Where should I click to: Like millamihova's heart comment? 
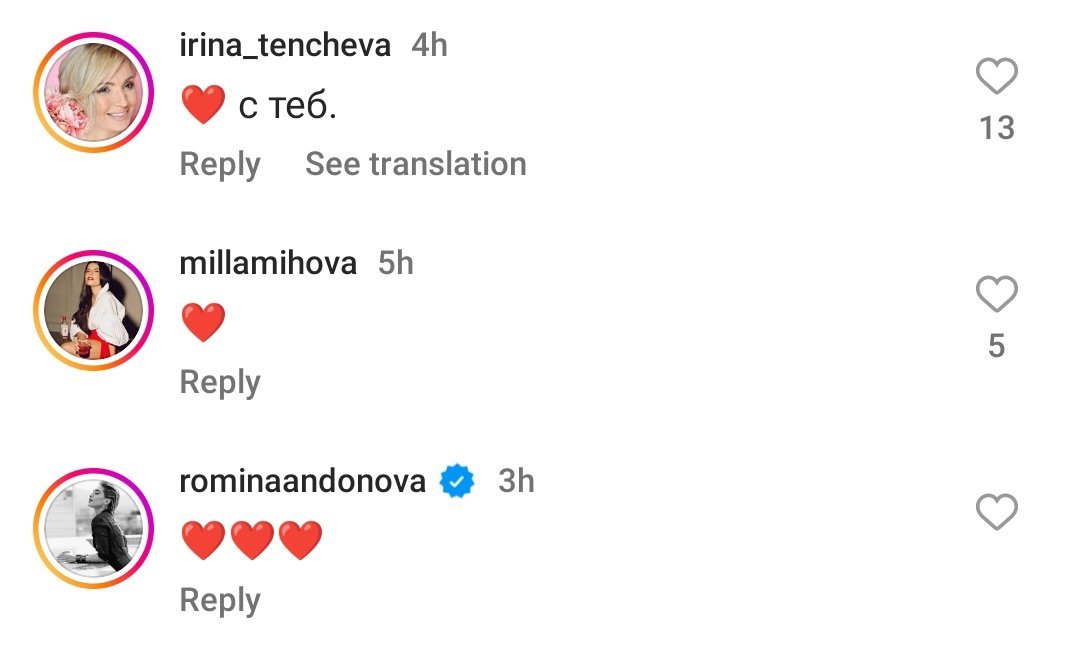[996, 295]
